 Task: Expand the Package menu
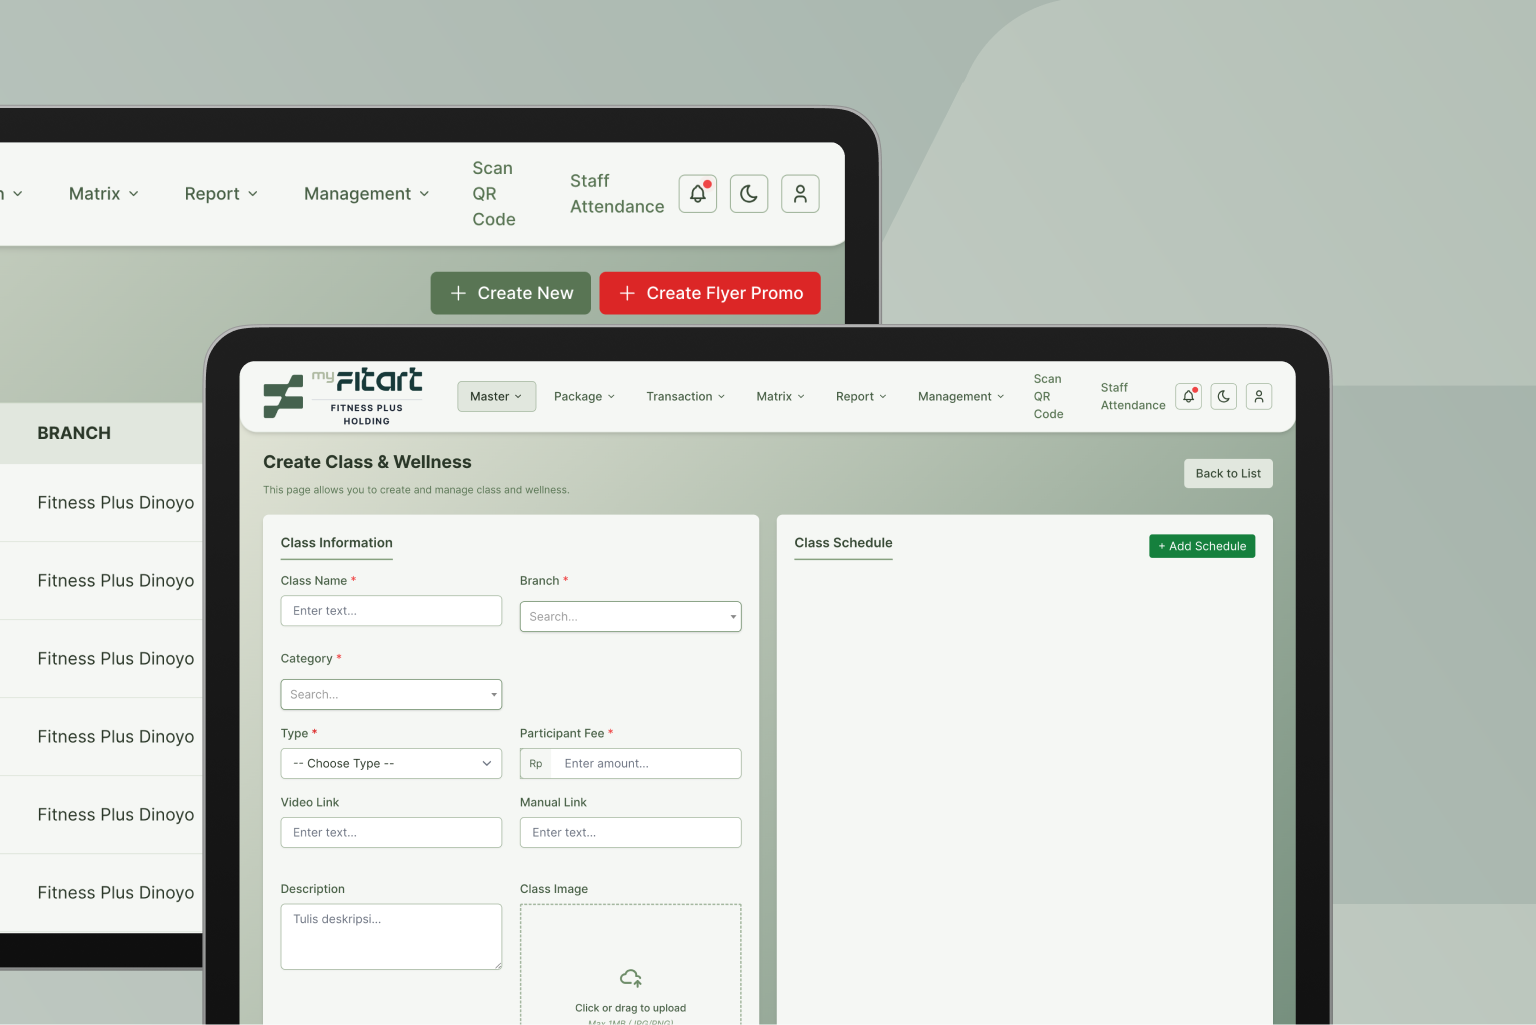(x=584, y=397)
